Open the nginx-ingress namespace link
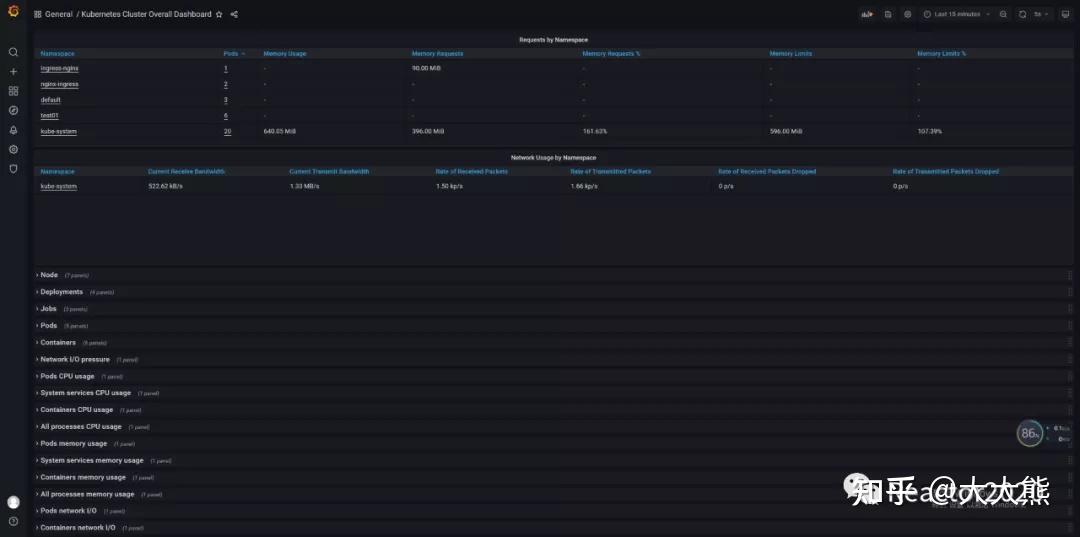 (x=59, y=84)
